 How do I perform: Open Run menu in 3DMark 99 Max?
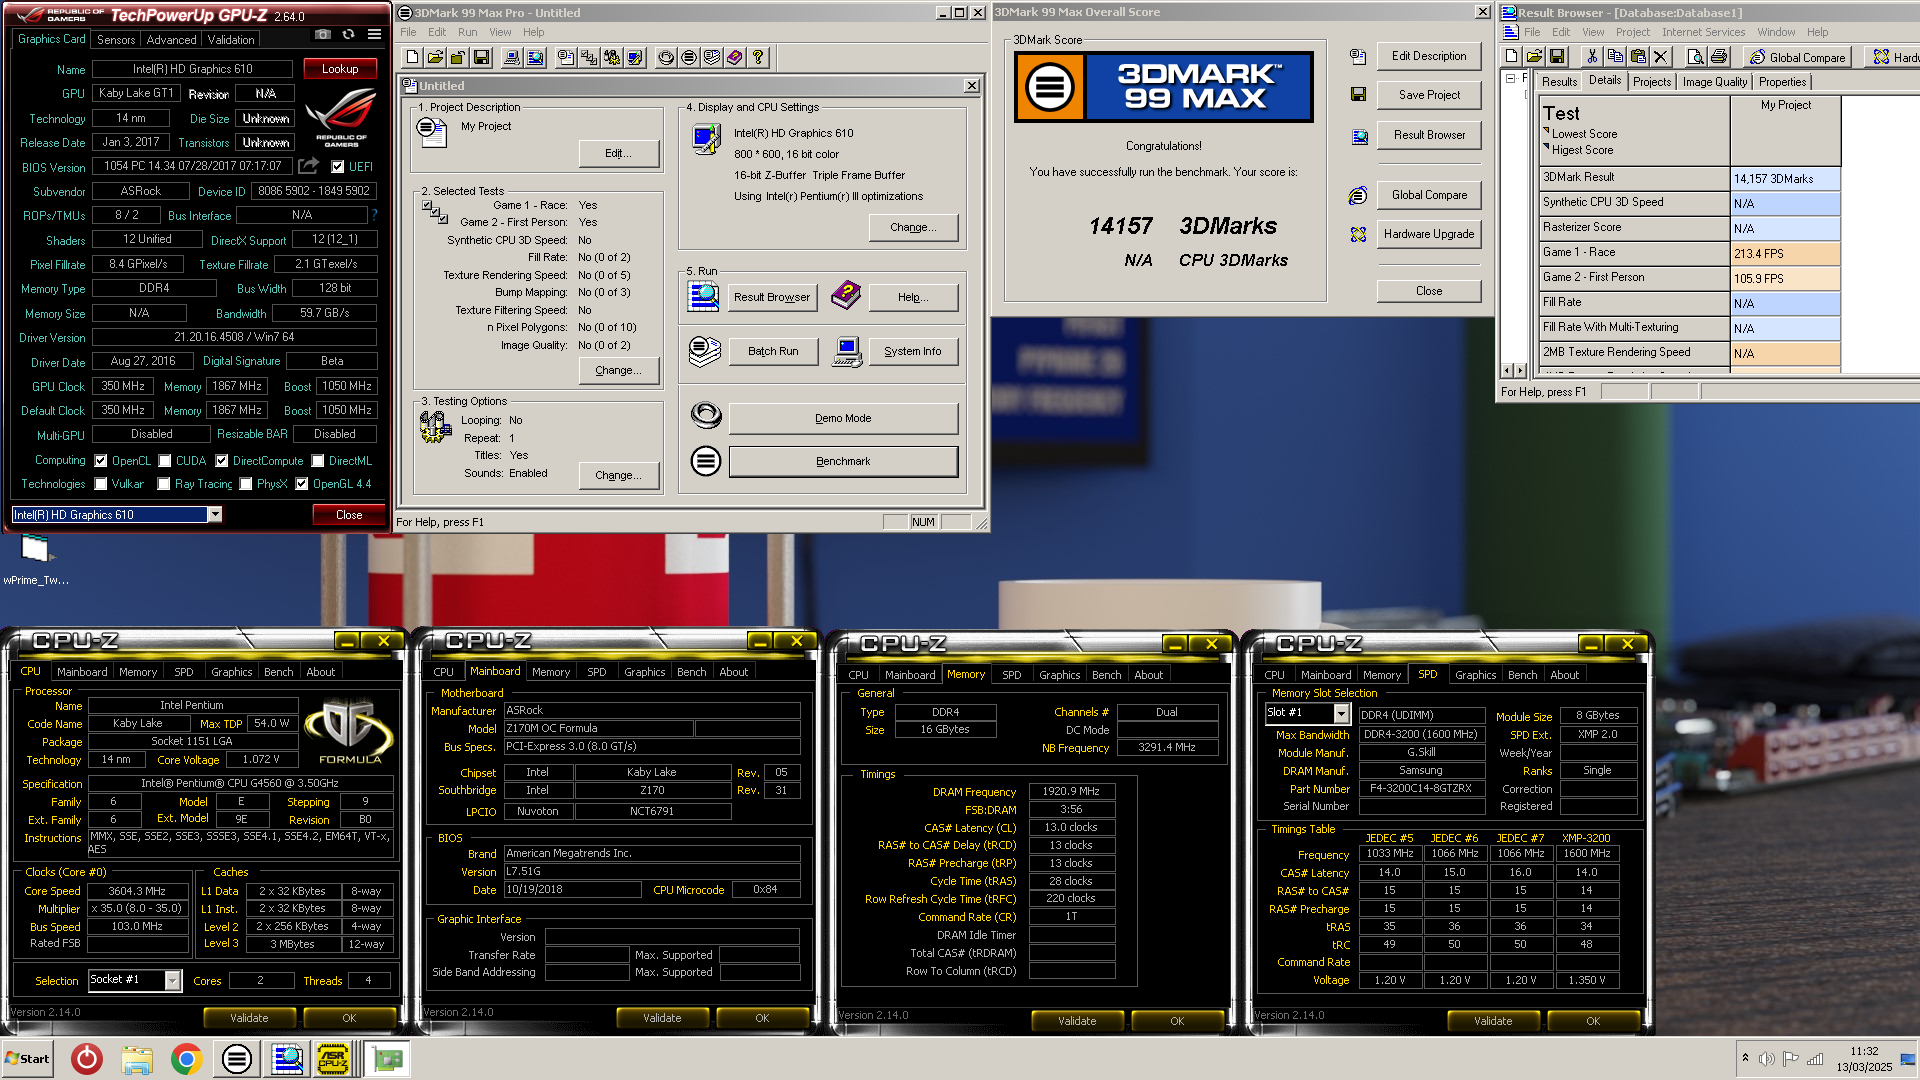click(467, 32)
